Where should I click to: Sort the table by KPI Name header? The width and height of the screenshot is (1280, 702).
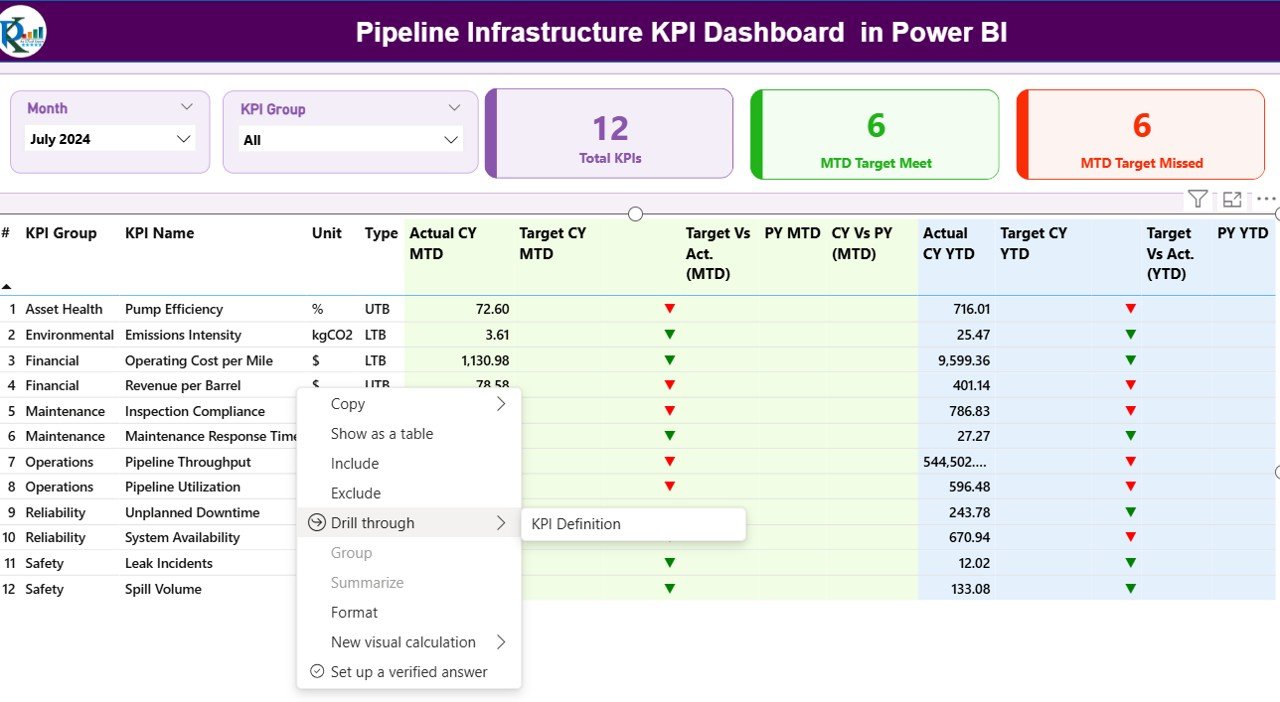coord(158,233)
